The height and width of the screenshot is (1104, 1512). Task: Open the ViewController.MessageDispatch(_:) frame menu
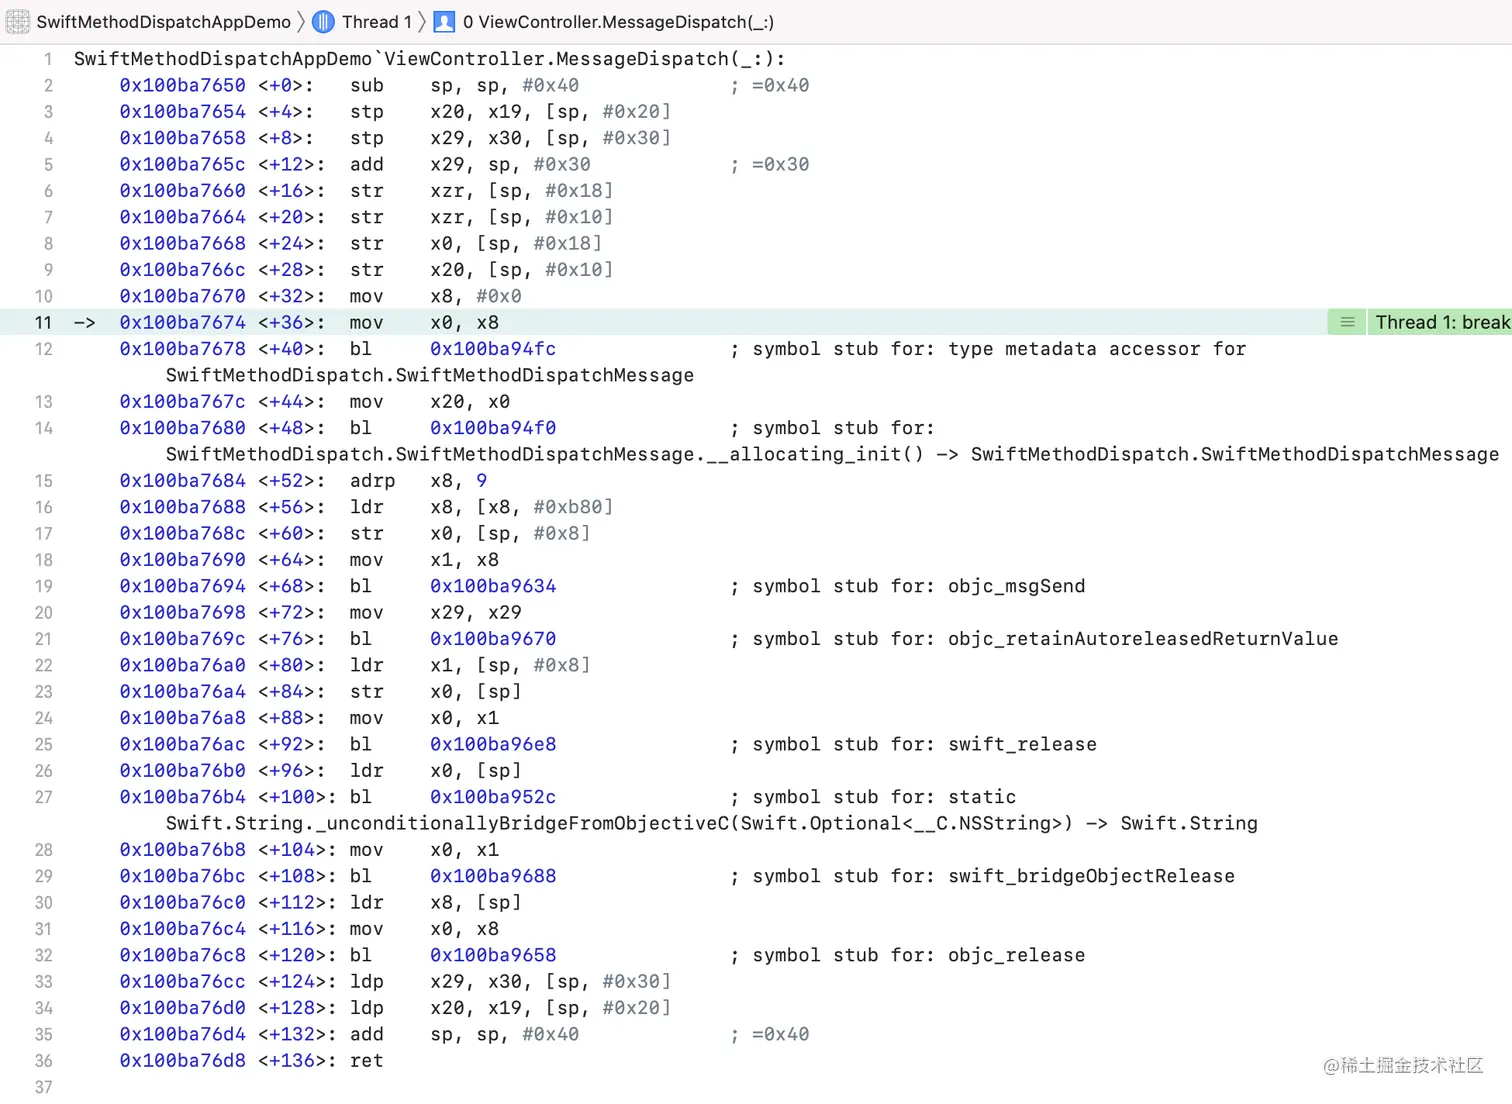click(x=618, y=21)
